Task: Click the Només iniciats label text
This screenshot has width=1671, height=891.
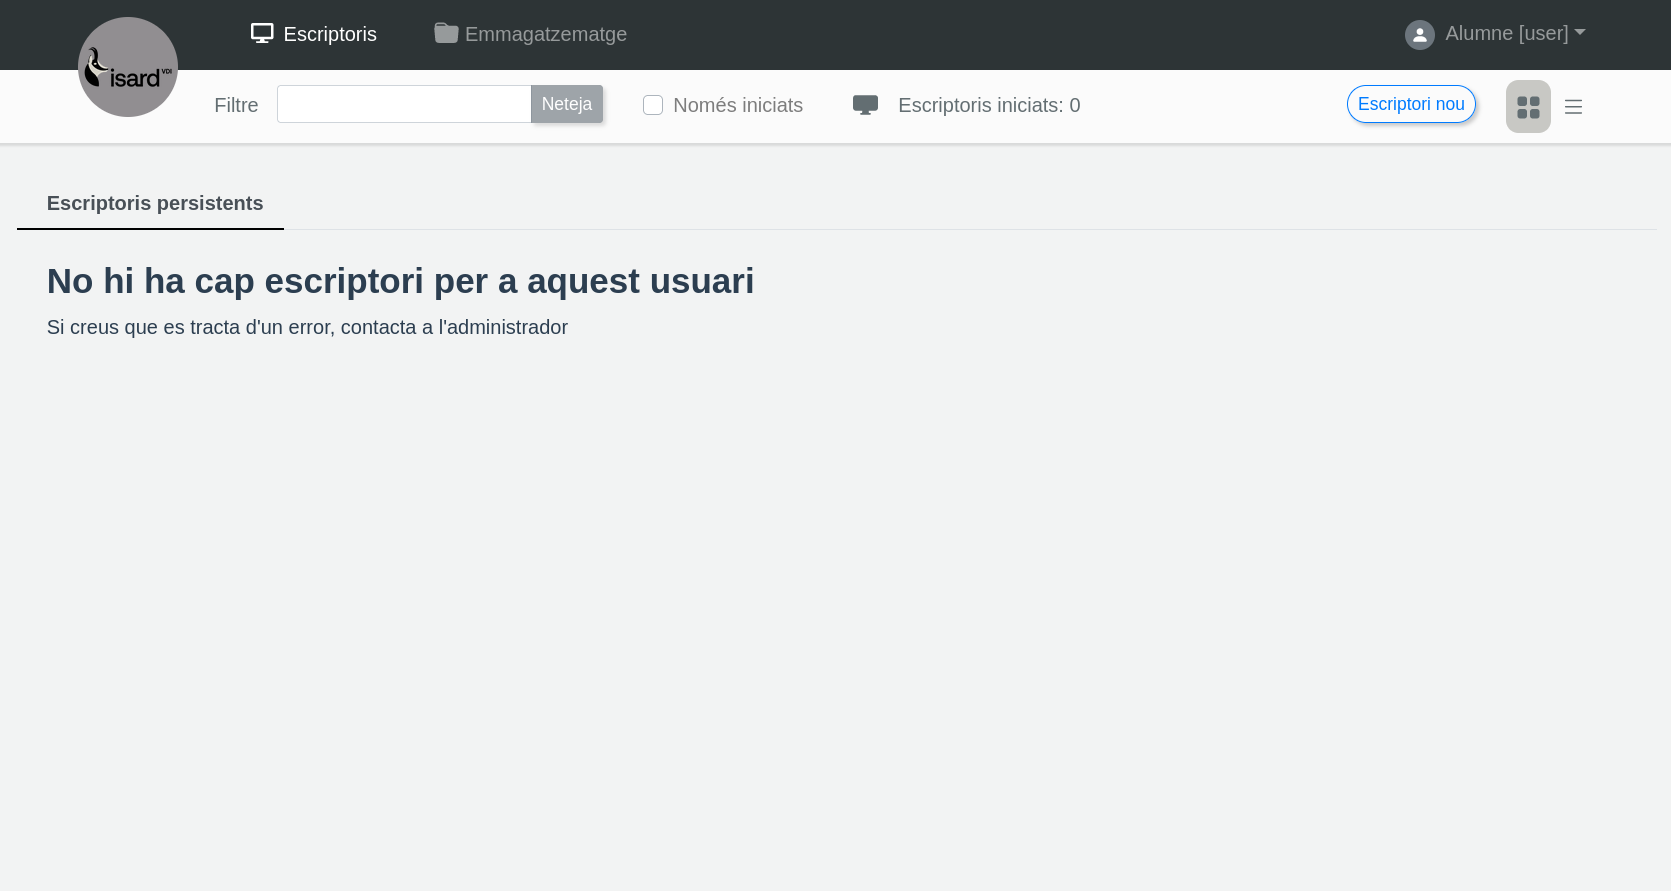Action: 737,105
